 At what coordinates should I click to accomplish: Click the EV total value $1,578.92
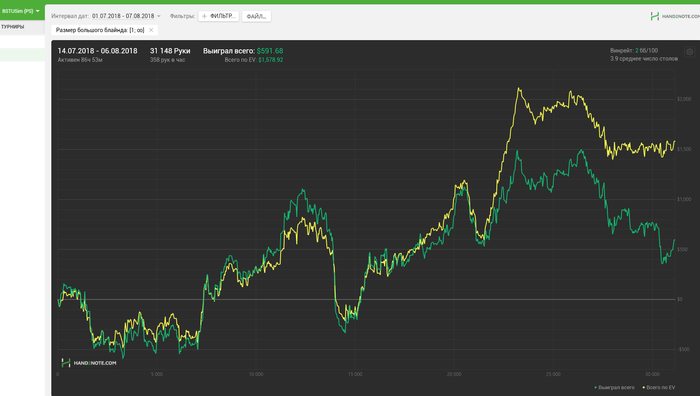point(271,60)
